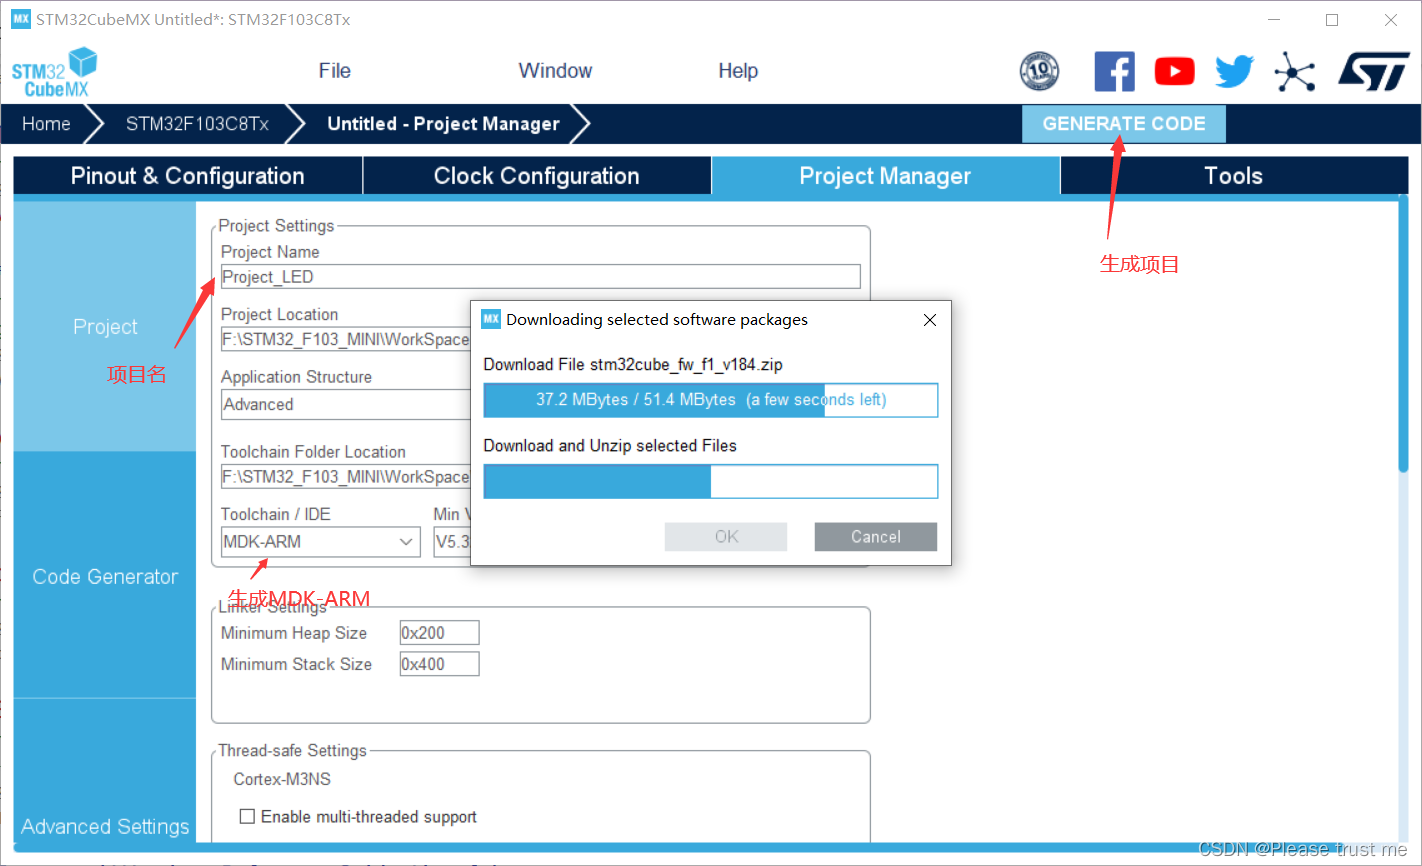Switch to Pinout & Configuration tab
Viewport: 1422px width, 866px height.
pos(188,176)
